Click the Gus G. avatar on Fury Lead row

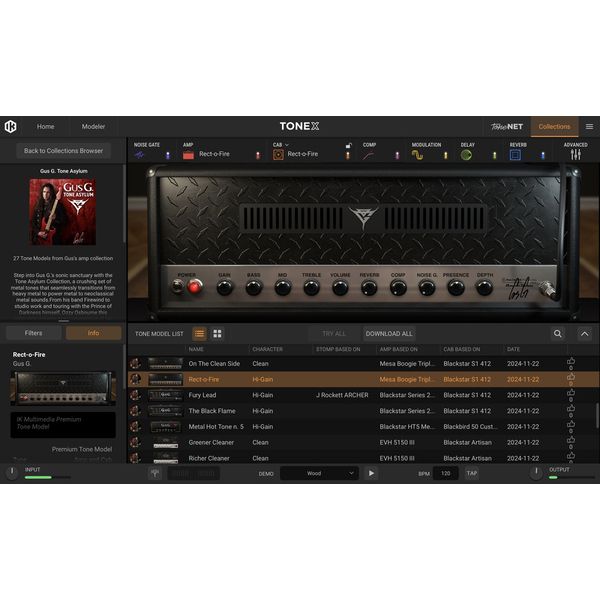pyautogui.click(x=135, y=395)
